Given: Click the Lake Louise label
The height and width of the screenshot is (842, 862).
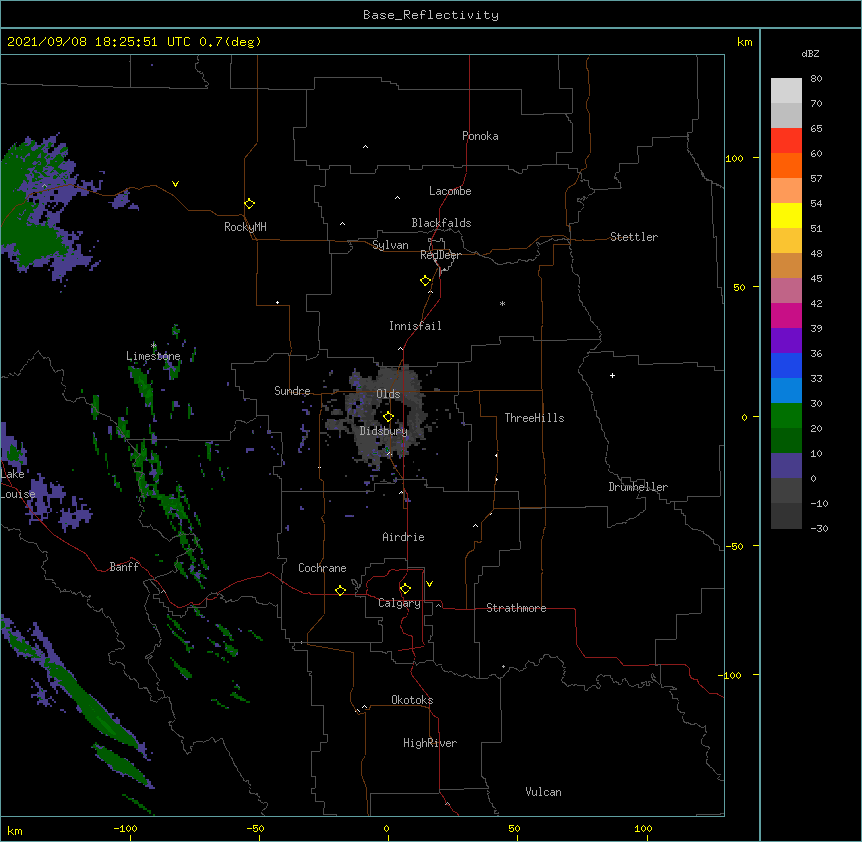Looking at the screenshot, I should tap(18, 484).
